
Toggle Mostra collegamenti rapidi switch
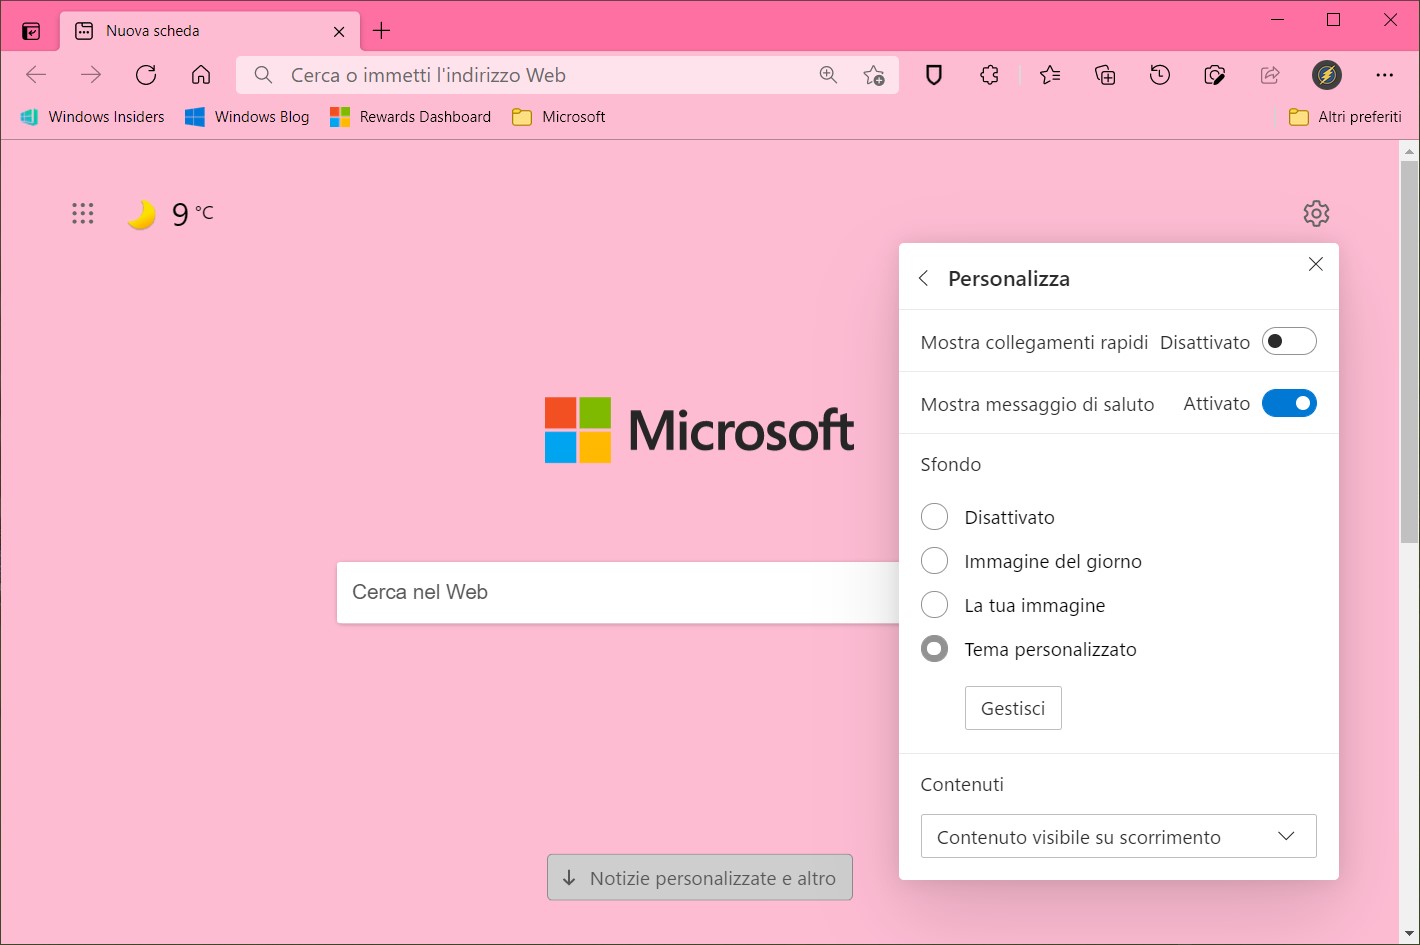[x=1289, y=342]
